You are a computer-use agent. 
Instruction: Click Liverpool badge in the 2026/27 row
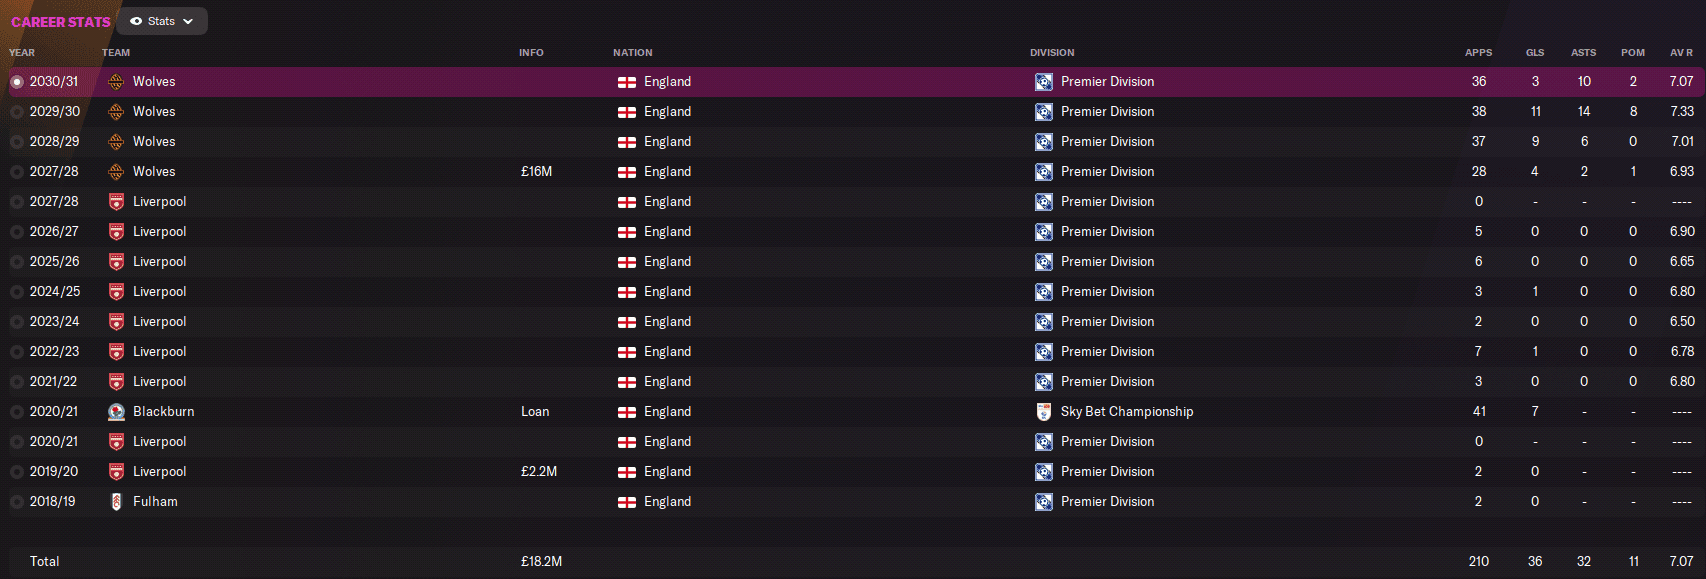[x=116, y=232]
